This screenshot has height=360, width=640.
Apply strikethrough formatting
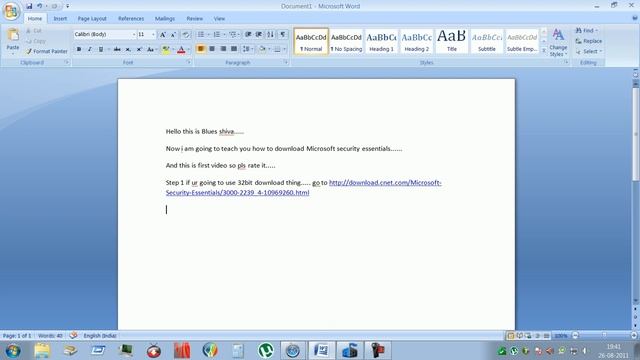coord(117,49)
